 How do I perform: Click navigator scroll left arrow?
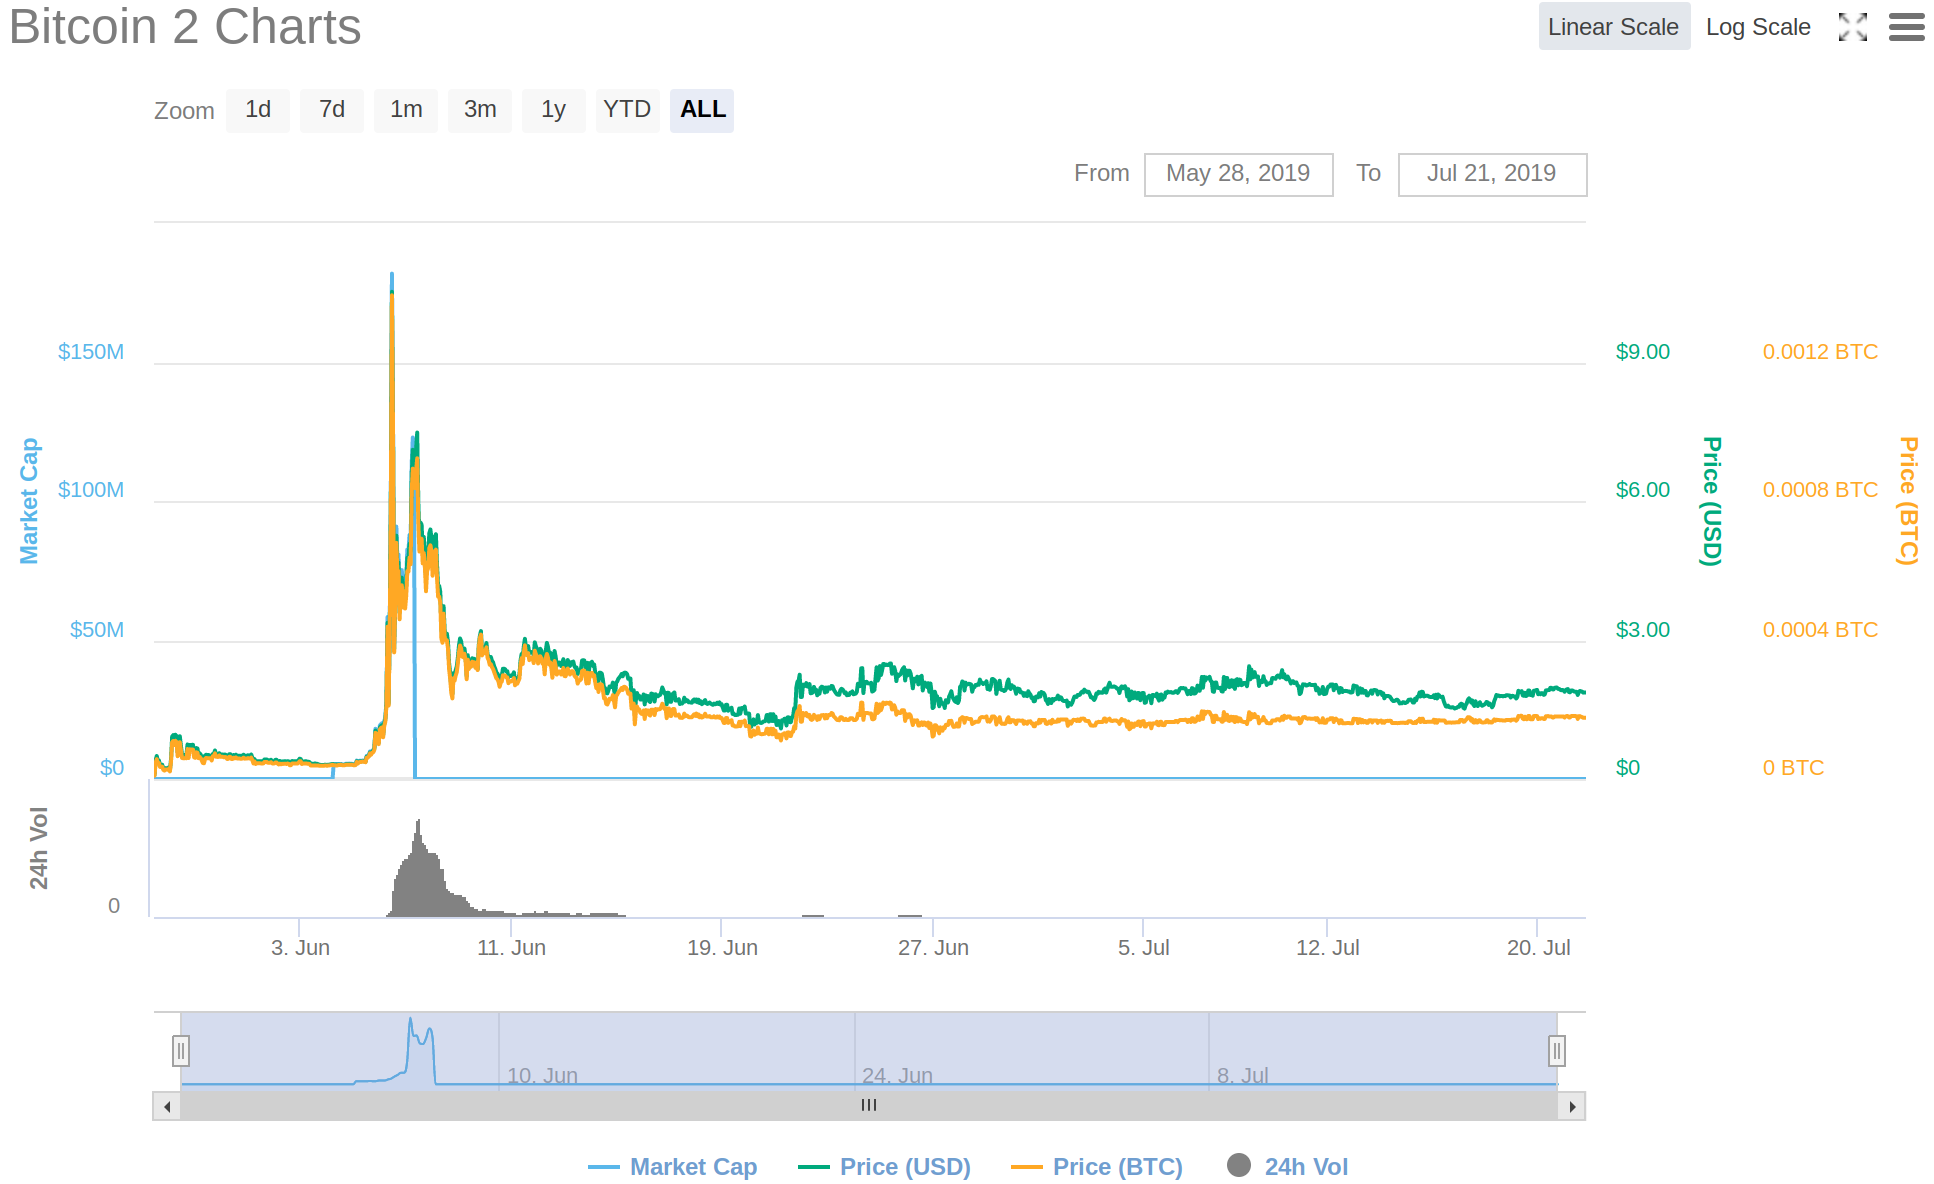pyautogui.click(x=167, y=1106)
